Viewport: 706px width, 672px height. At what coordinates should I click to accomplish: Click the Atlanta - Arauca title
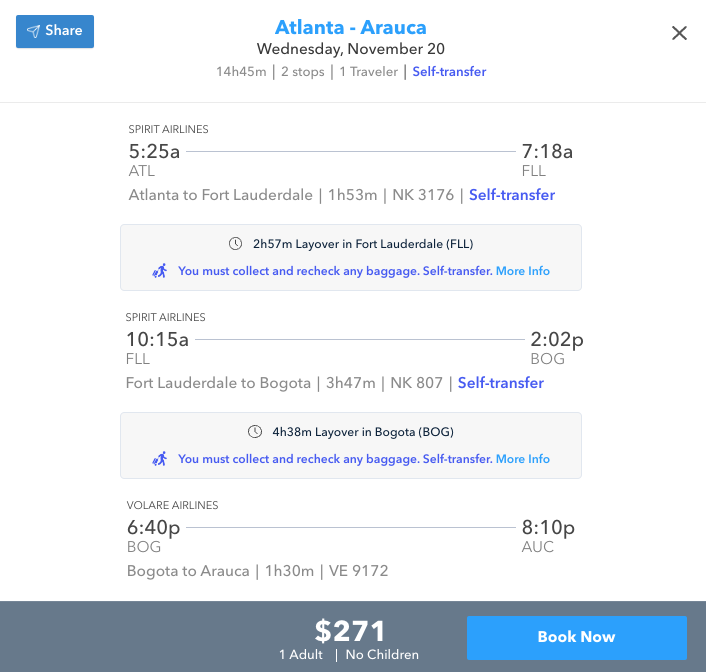pyautogui.click(x=350, y=26)
